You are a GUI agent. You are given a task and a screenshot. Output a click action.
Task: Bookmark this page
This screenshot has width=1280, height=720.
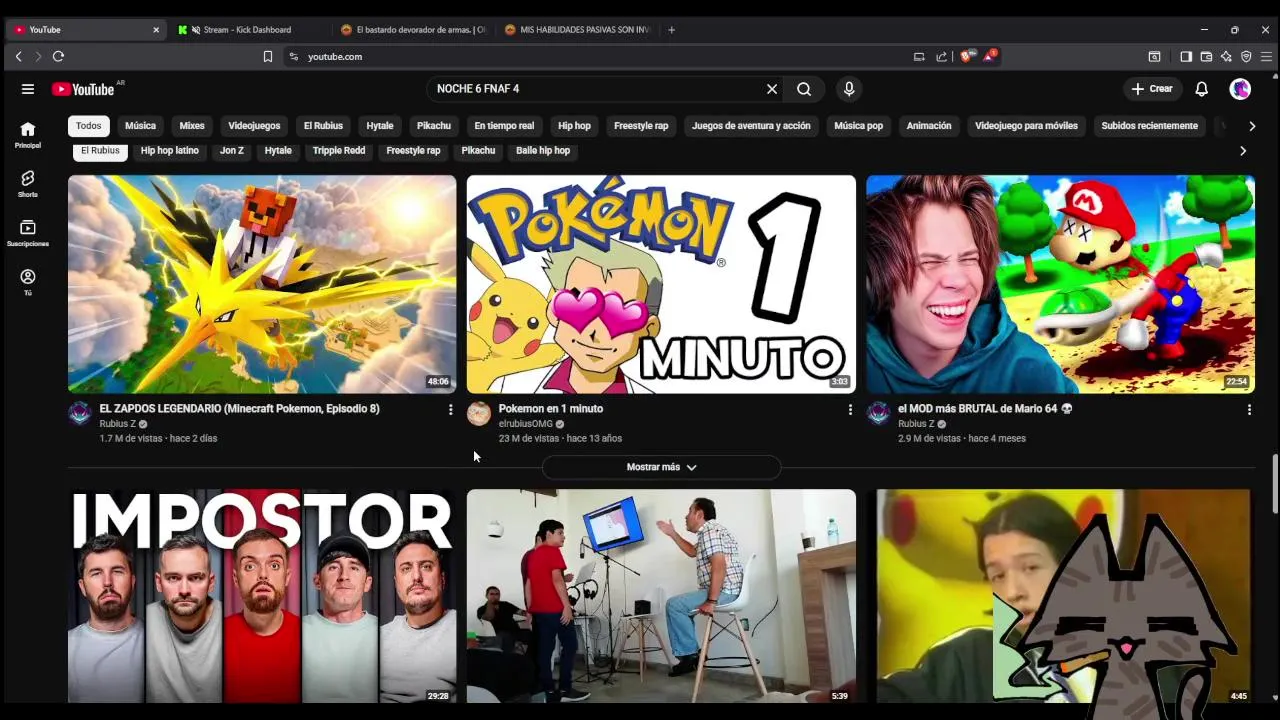(268, 57)
